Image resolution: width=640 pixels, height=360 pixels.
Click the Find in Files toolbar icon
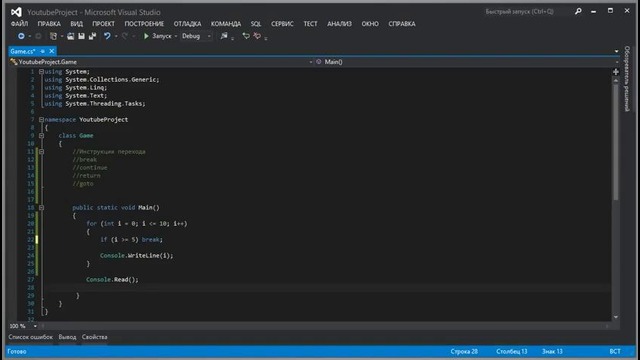click(224, 36)
